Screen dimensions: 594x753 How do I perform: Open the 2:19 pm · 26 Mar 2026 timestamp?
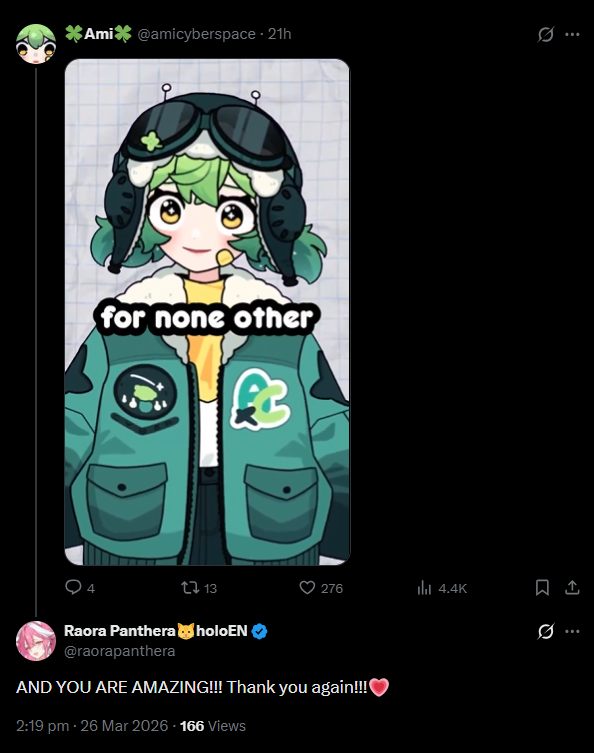click(92, 726)
